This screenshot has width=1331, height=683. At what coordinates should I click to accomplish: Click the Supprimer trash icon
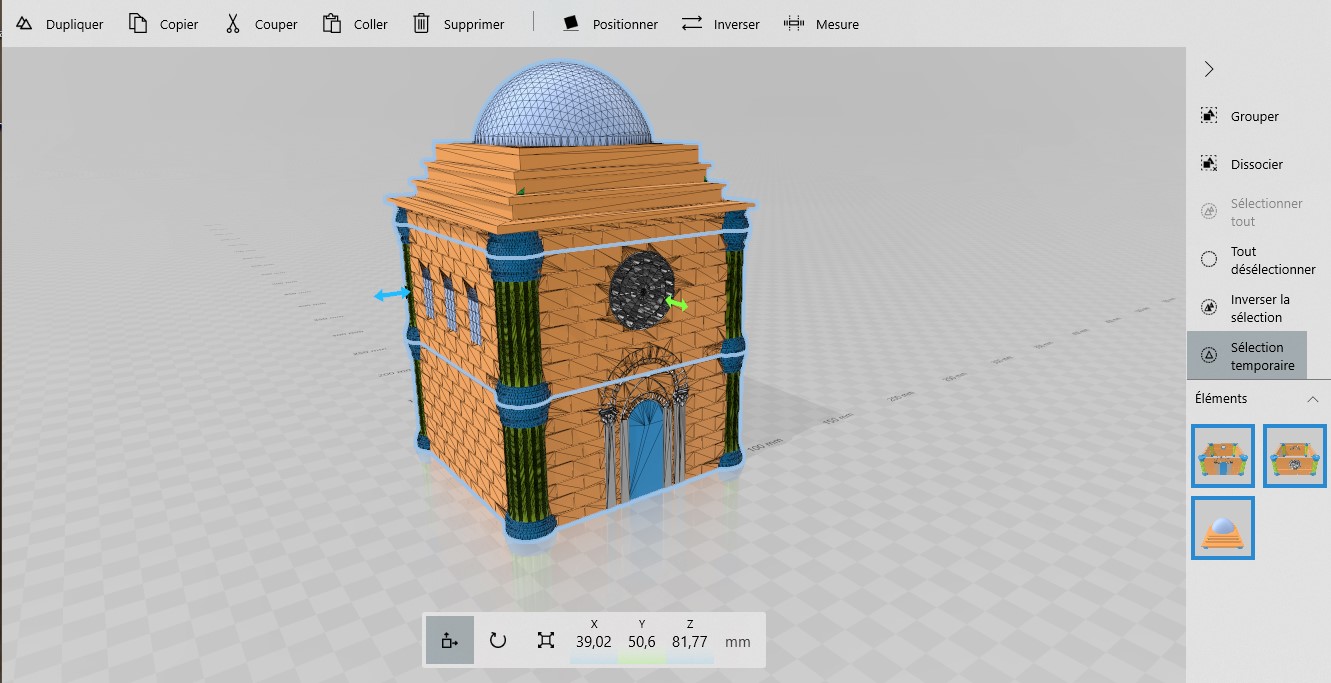tap(422, 24)
